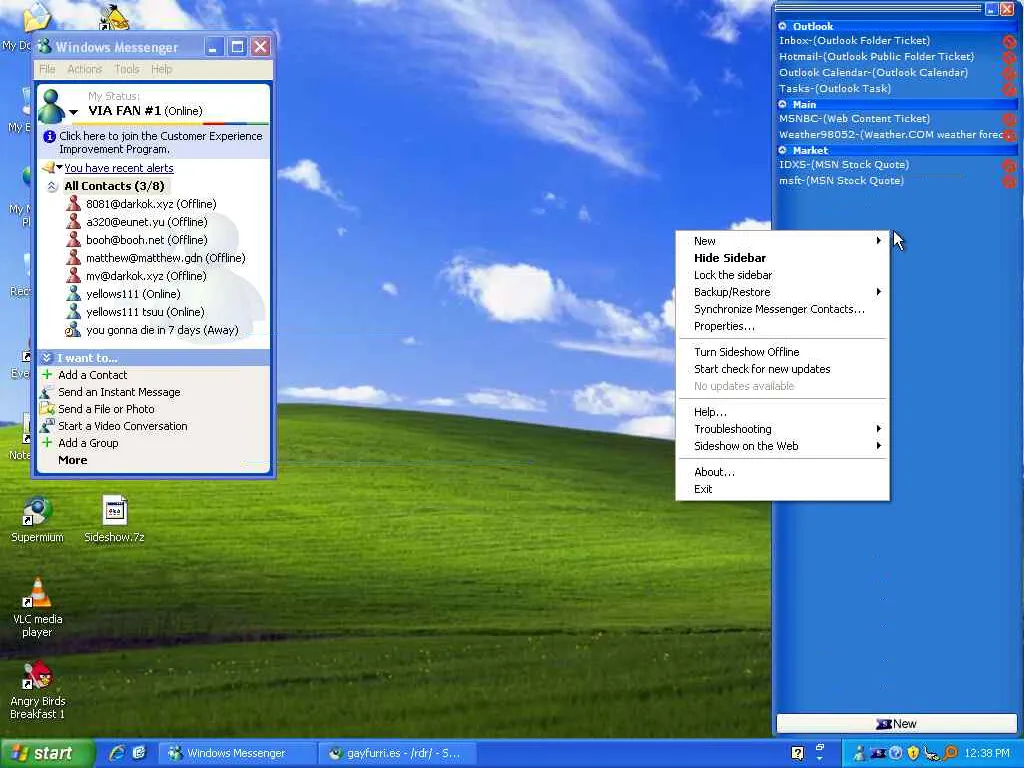1024x768 pixels.
Task: Expand the New submenu arrow
Action: pos(879,240)
